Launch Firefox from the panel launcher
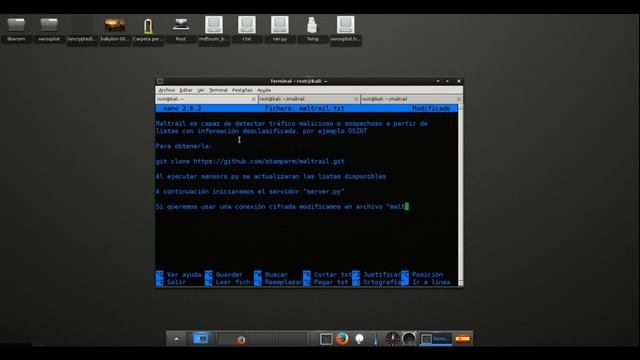640x360 pixels. (x=342, y=339)
